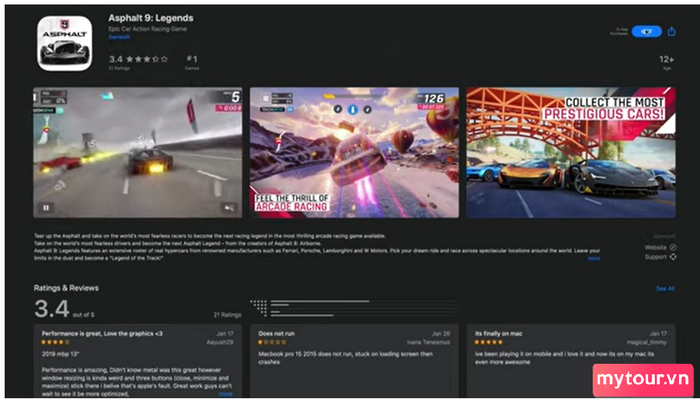Open the Gameloft developer link
Screen dimensions: 700x405
(119, 37)
